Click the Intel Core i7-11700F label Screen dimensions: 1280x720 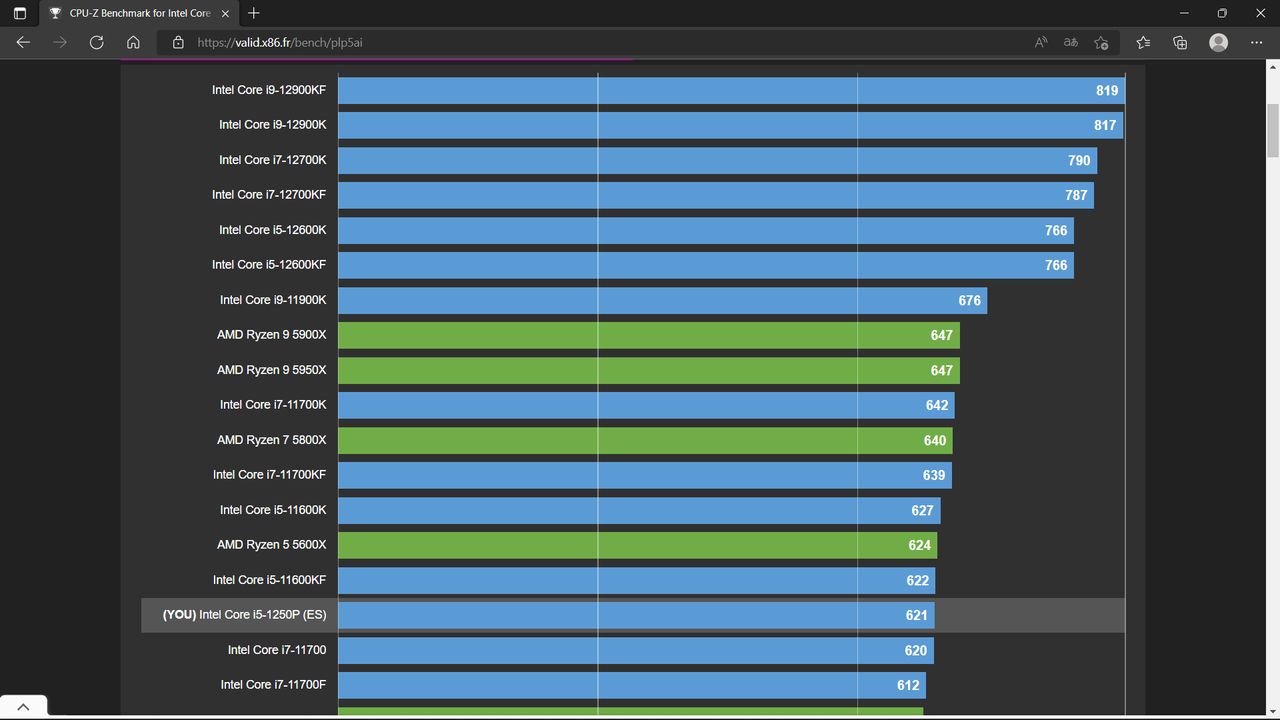tap(273, 685)
